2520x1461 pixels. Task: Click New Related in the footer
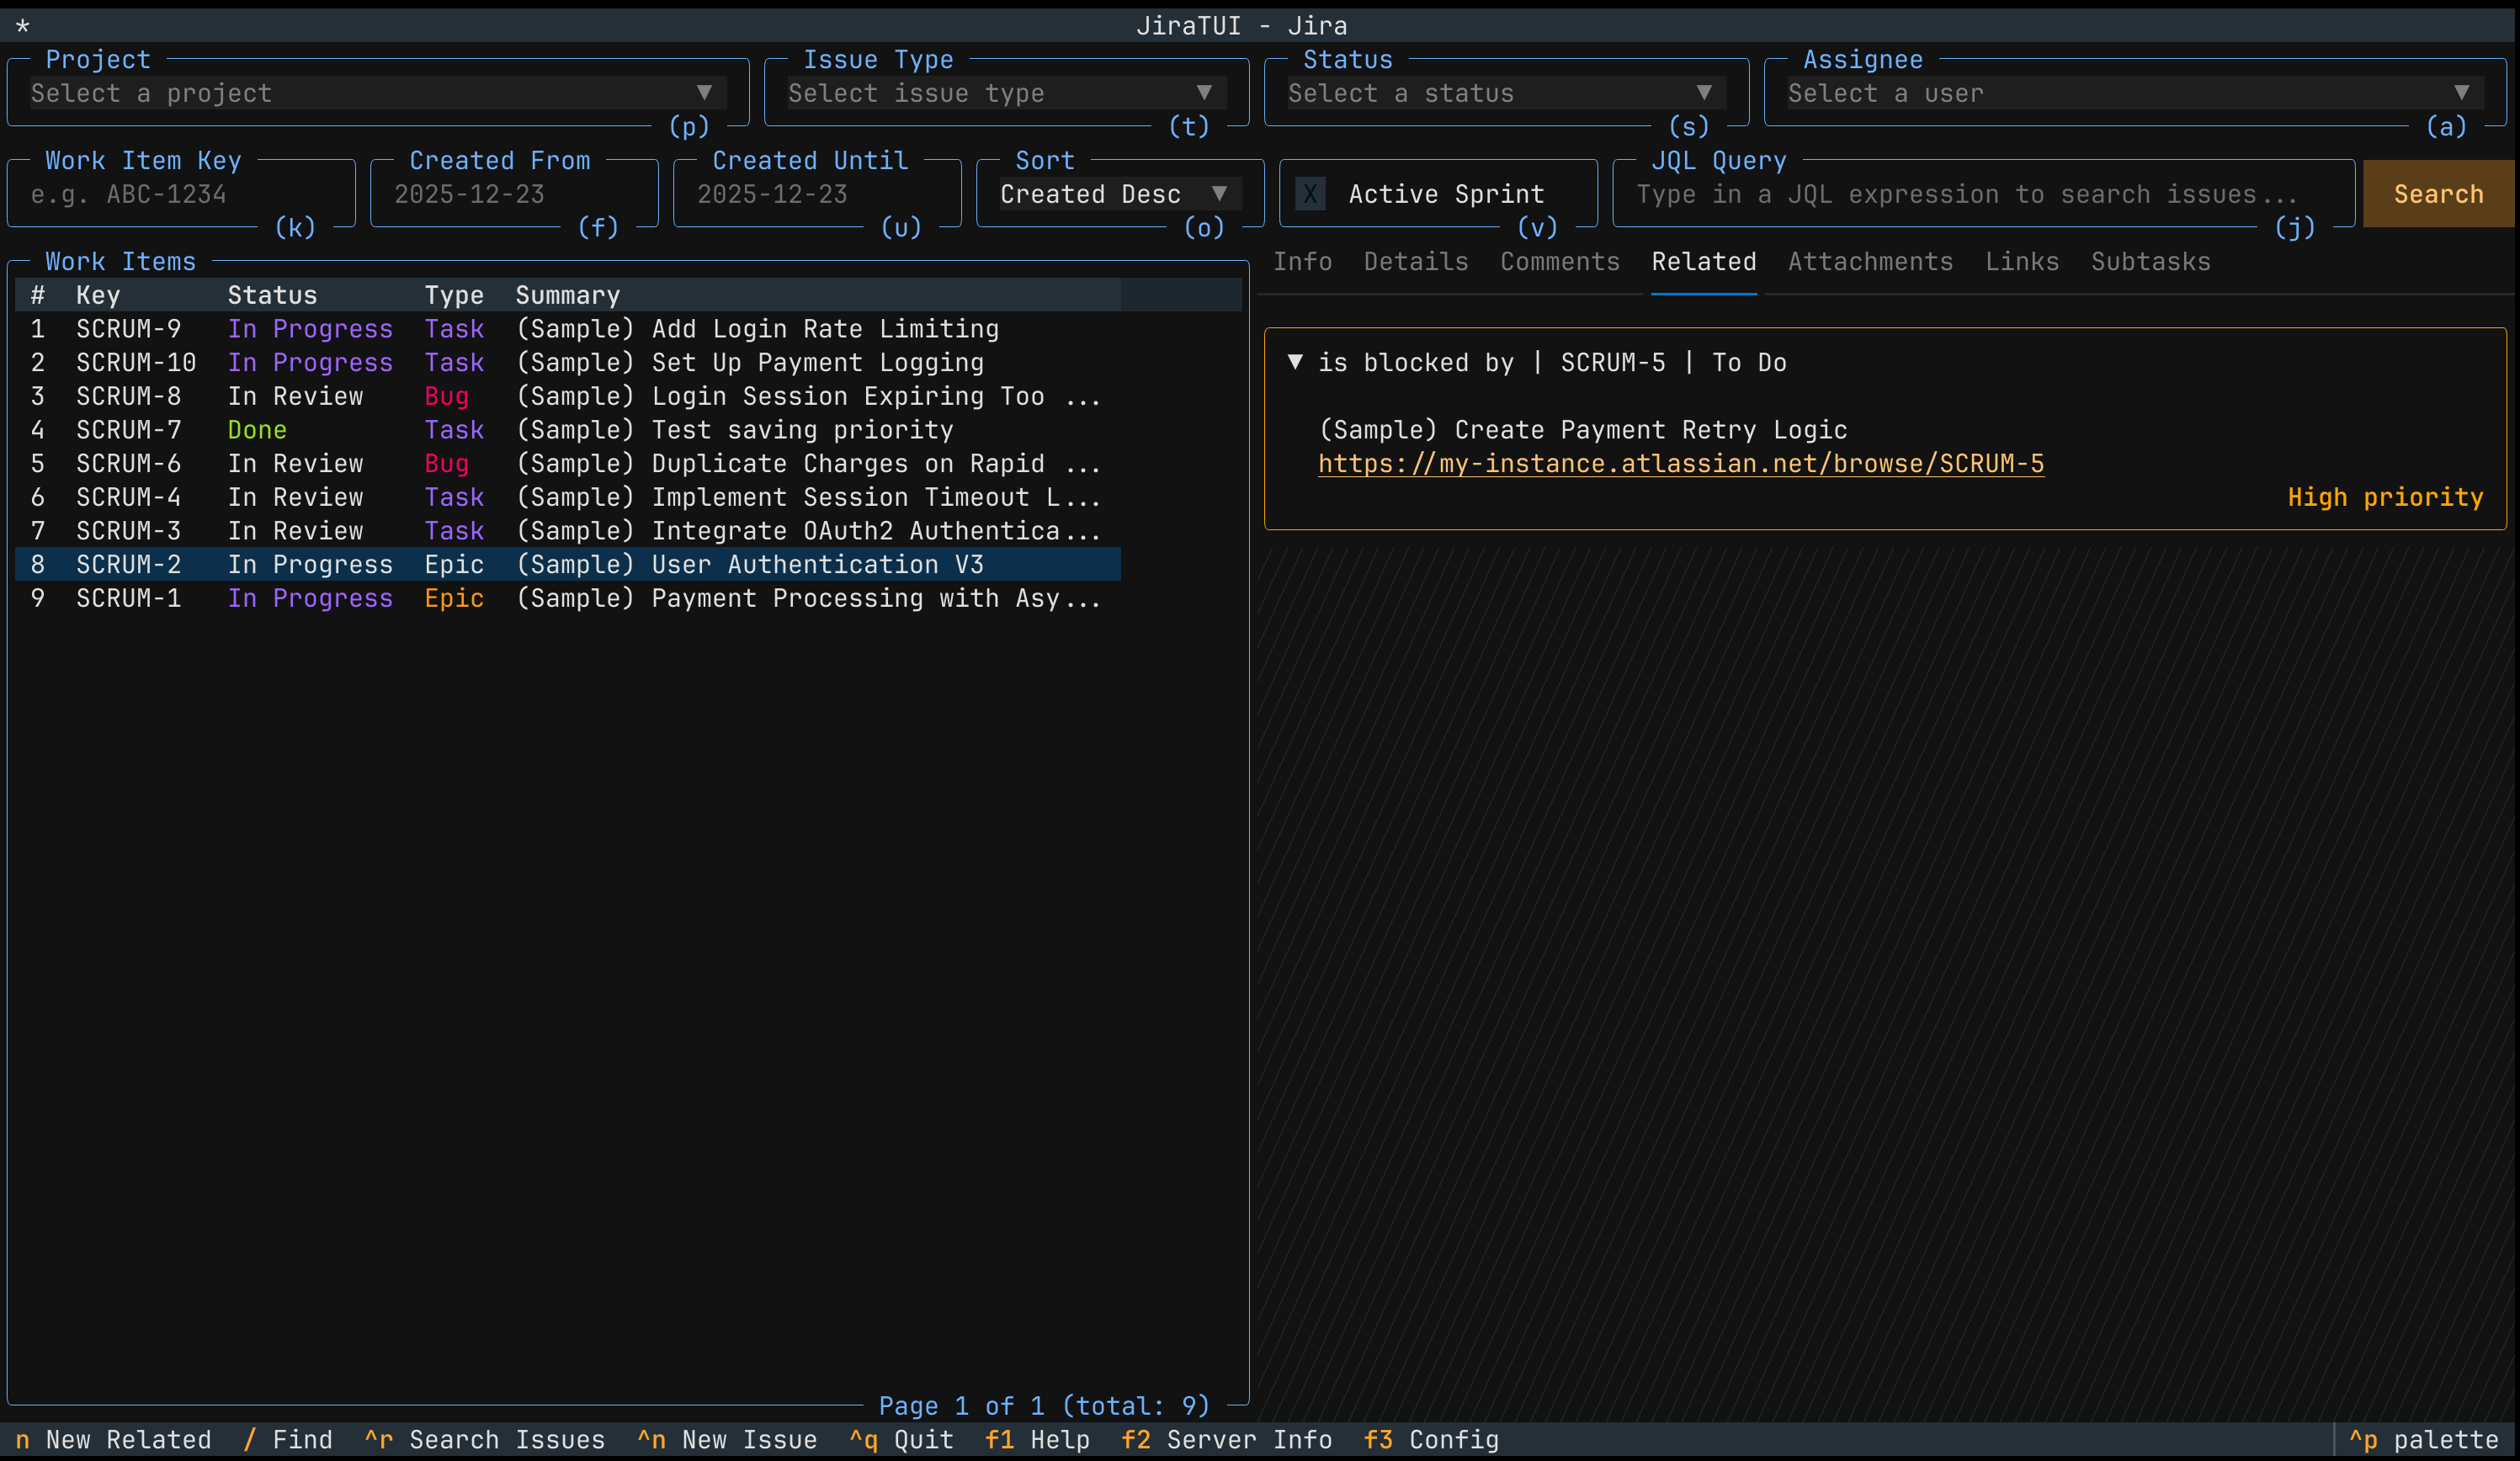[113, 1440]
